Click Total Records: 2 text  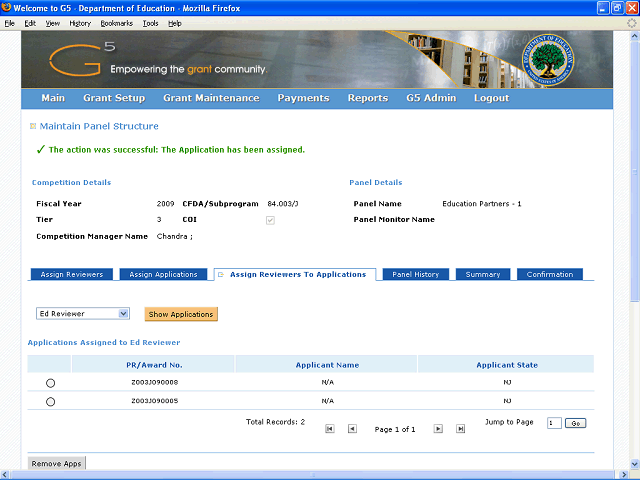(276, 422)
